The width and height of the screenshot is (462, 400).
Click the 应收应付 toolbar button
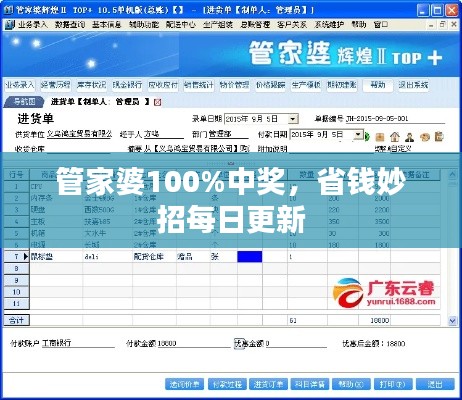(163, 85)
